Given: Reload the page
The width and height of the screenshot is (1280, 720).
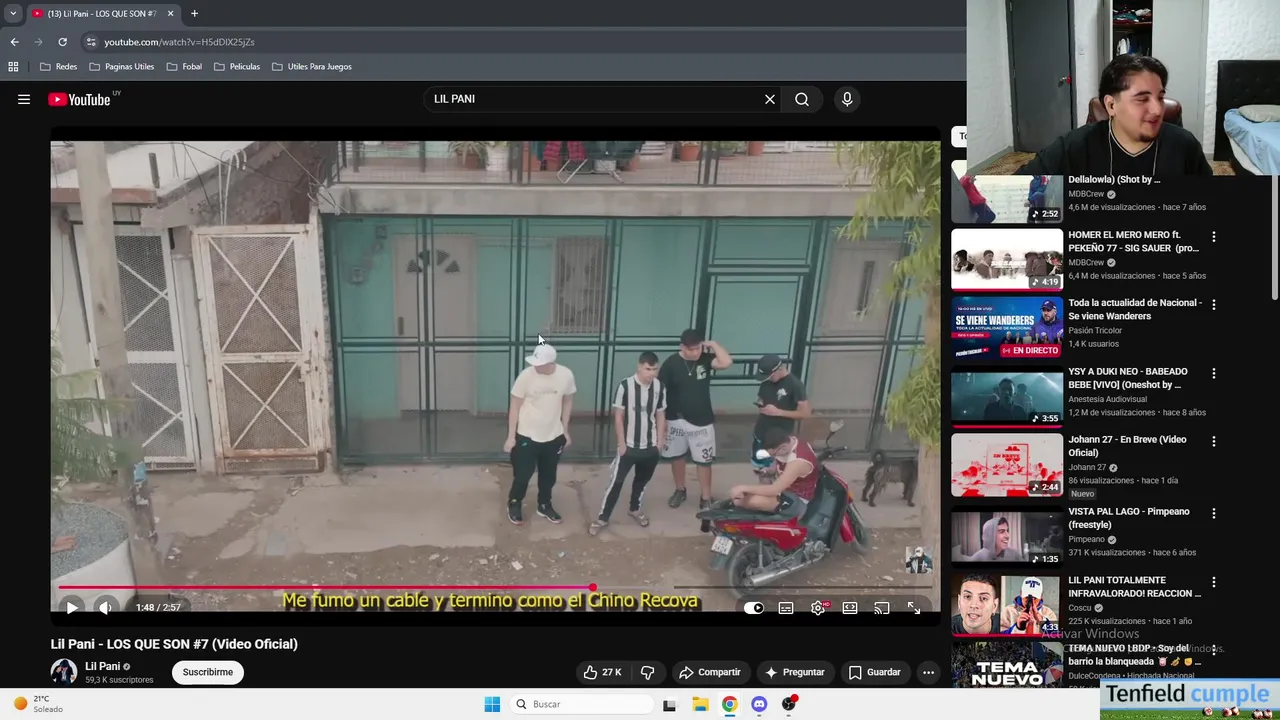Looking at the screenshot, I should 62,42.
